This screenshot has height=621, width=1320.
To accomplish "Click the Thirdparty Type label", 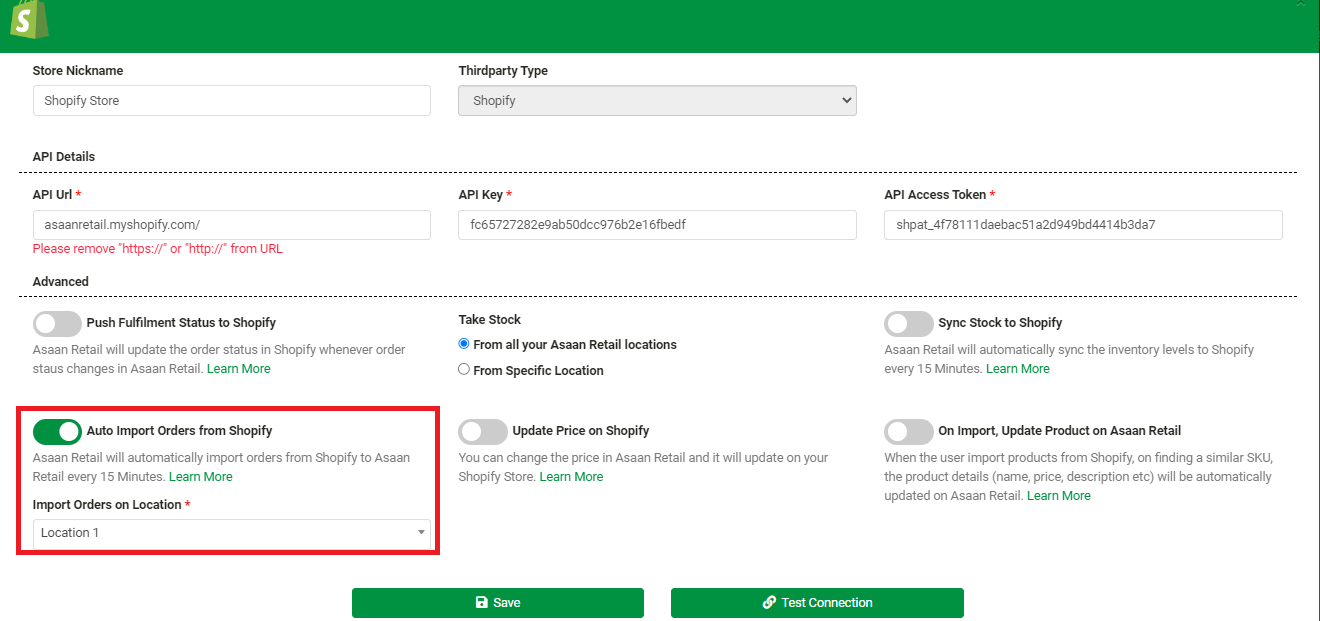I will [503, 71].
